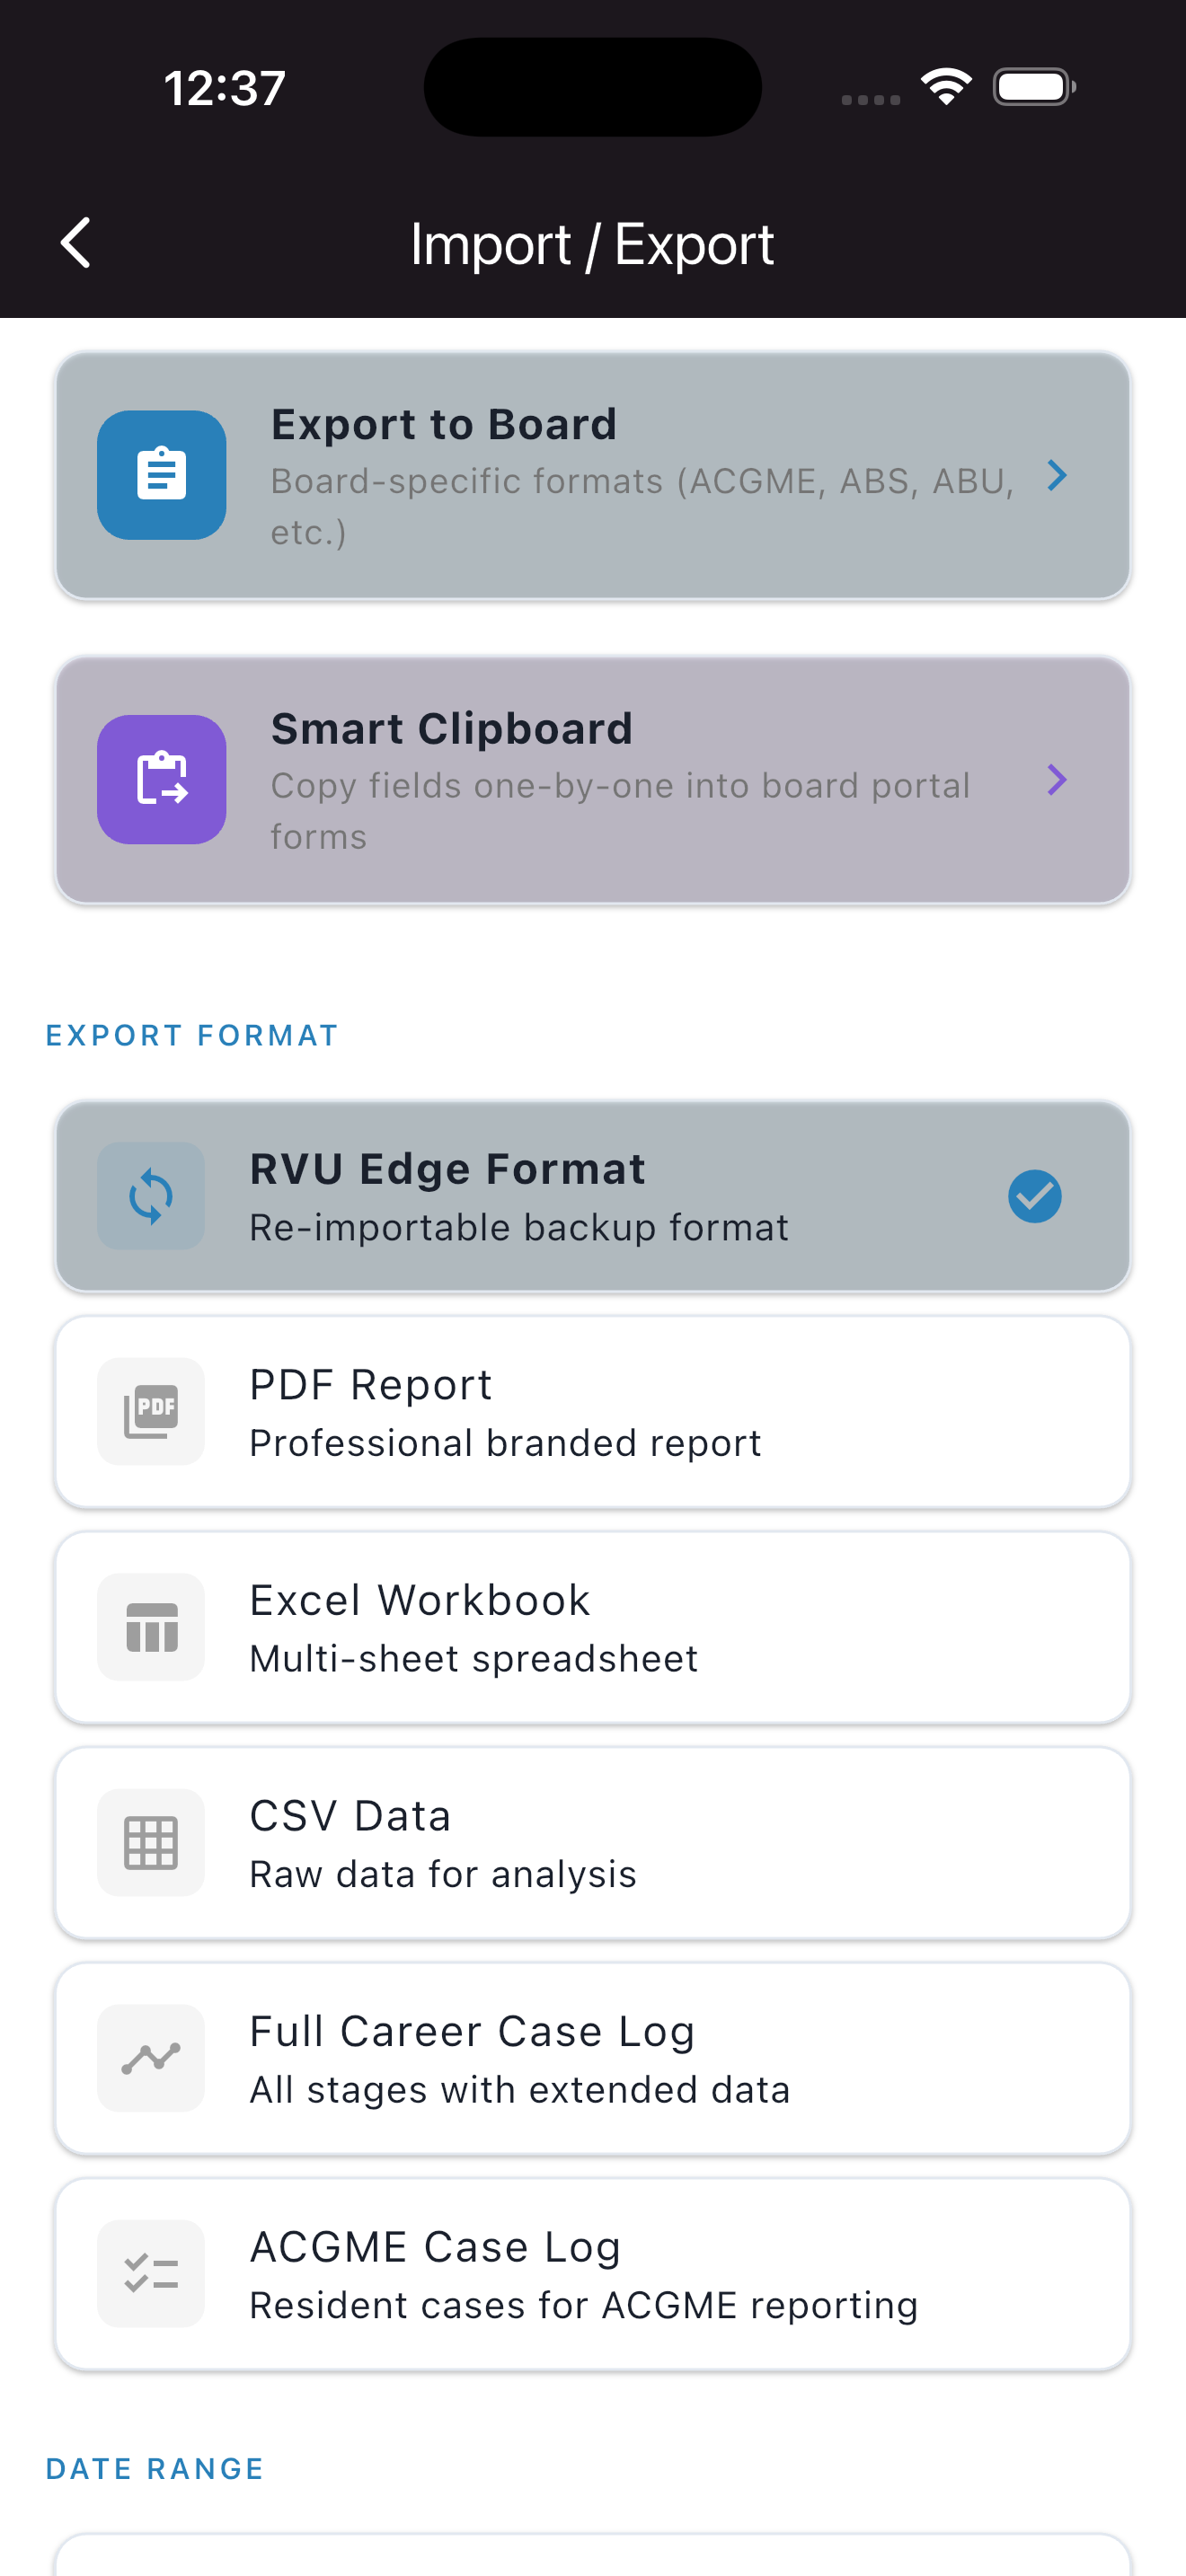Select CSV Data raw export option

(592, 1842)
